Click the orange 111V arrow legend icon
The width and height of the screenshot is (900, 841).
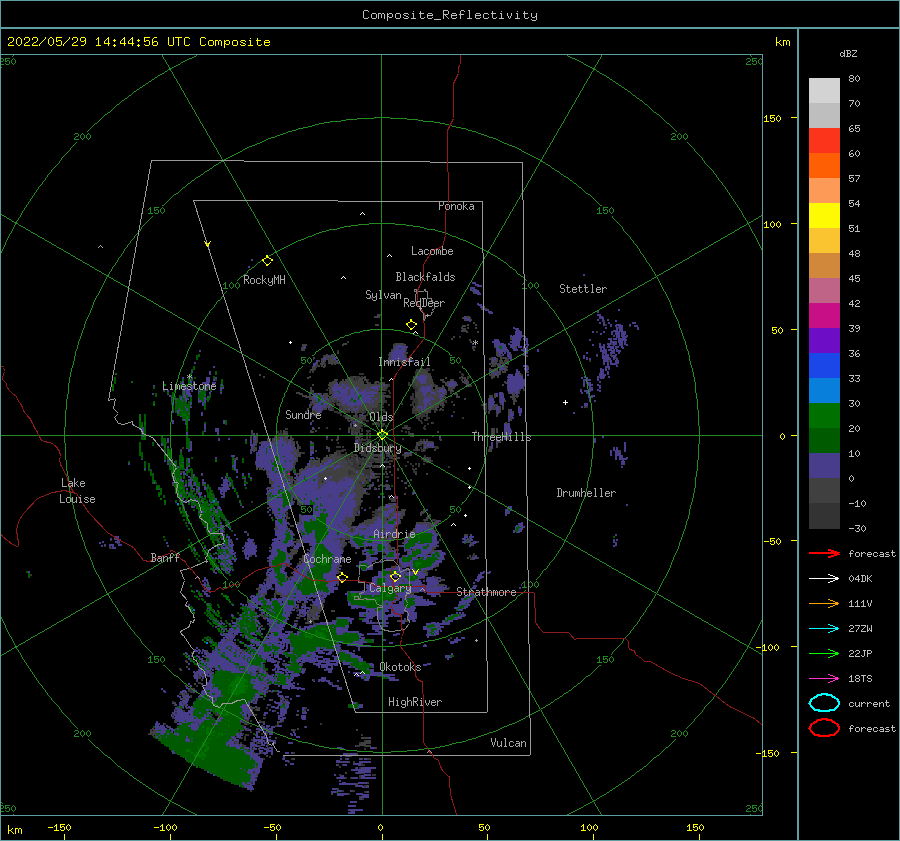(824, 603)
